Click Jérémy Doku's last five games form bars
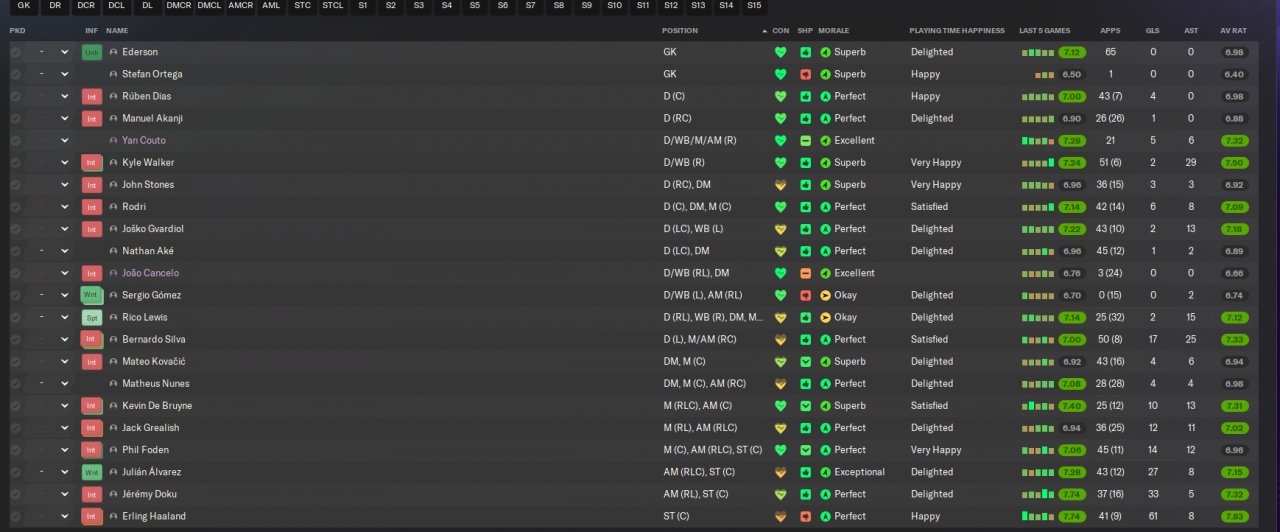The image size is (1280, 532). [1038, 494]
